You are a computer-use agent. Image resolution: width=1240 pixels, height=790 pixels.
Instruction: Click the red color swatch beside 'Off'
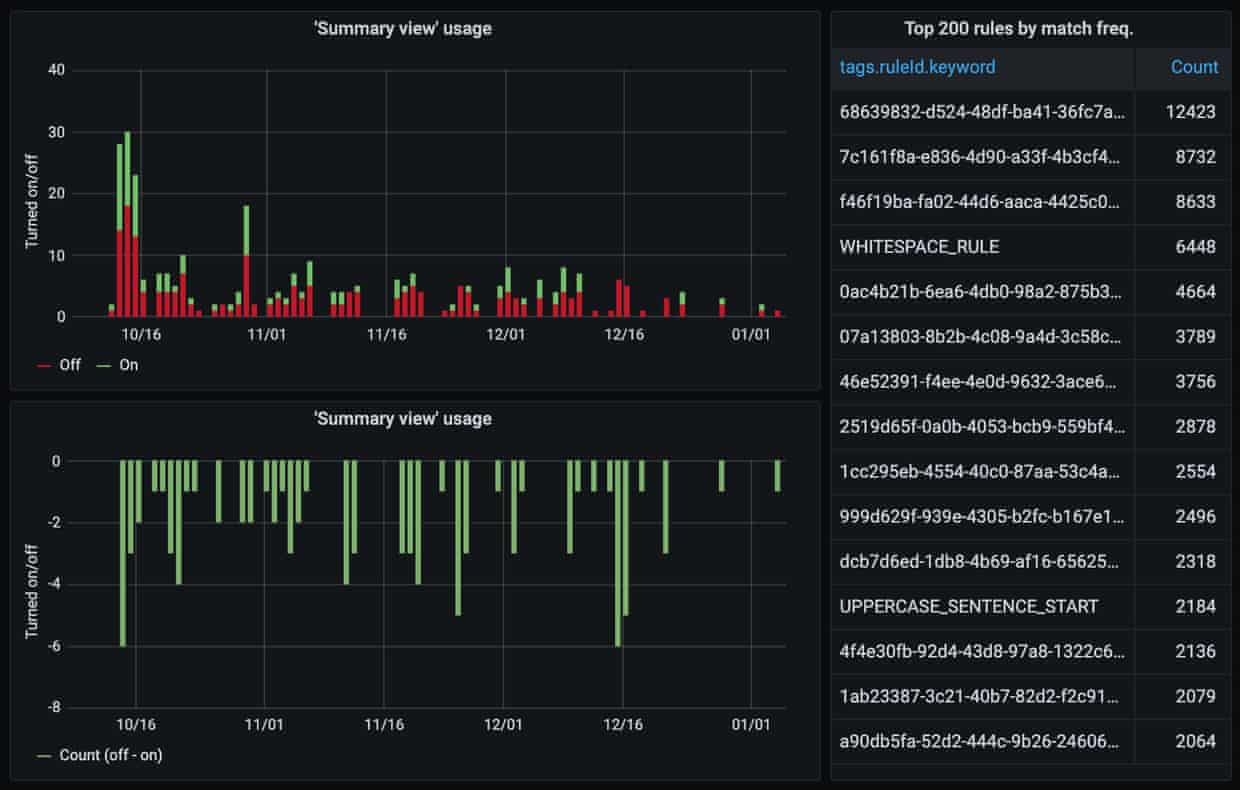coord(43,366)
